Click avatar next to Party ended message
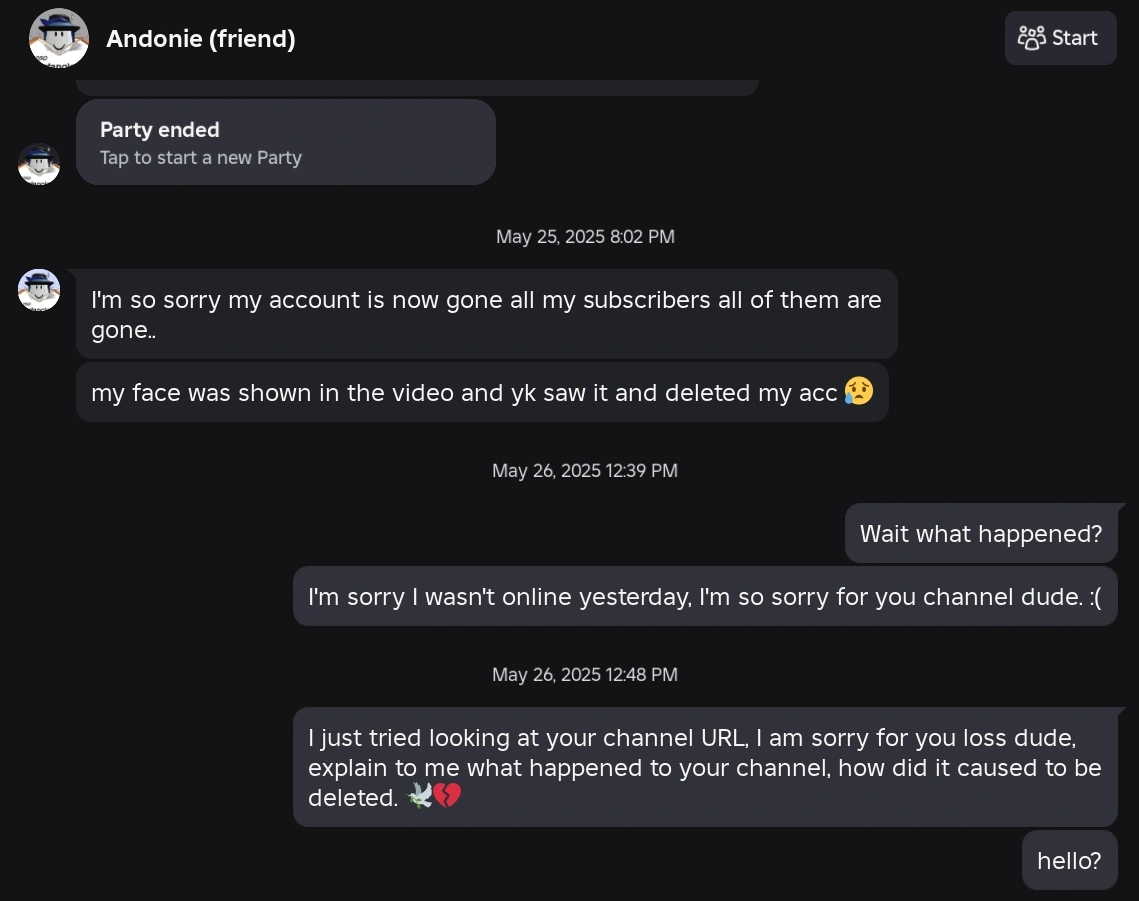Viewport: 1139px width, 901px height. click(39, 164)
